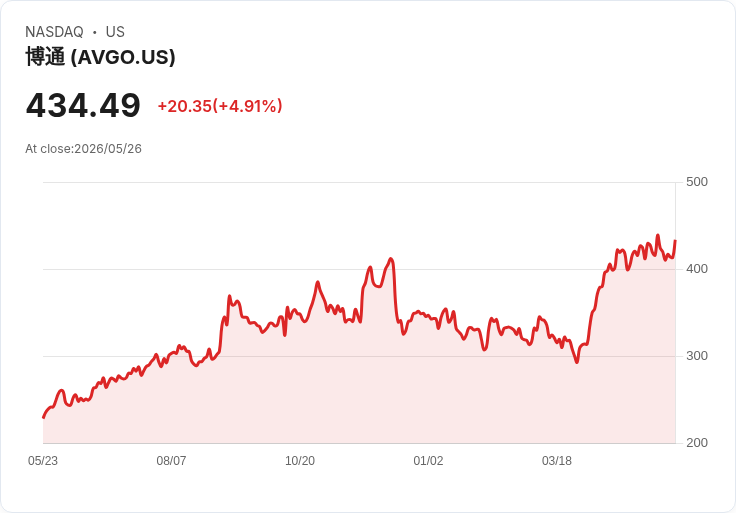This screenshot has width=736, height=513.
Task: Click the December price peak on the chart line
Action: tap(391, 259)
